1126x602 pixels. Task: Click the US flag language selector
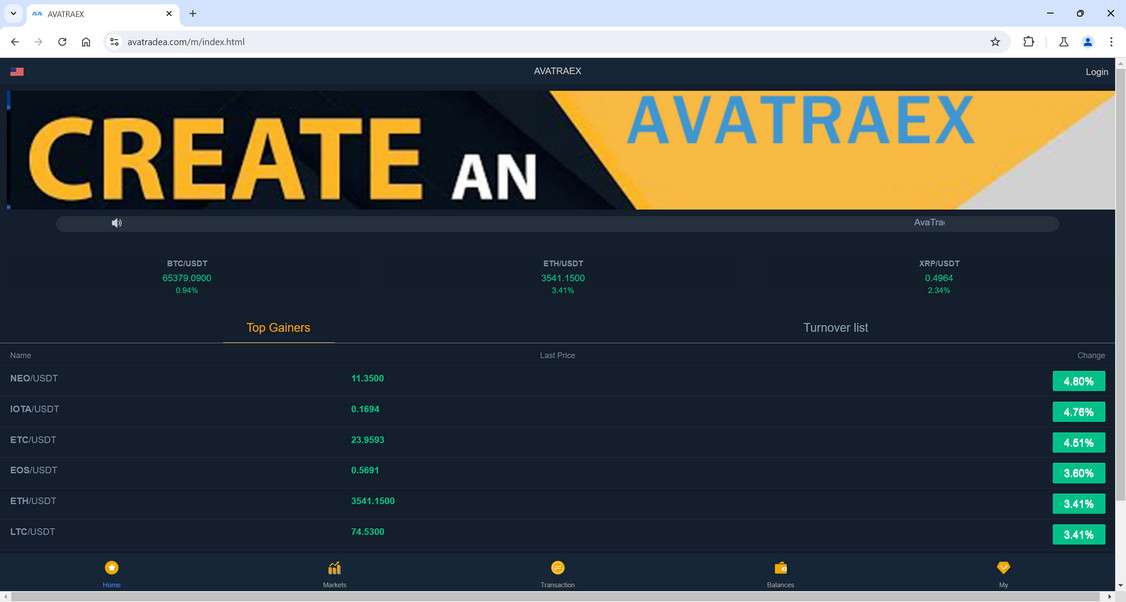(16, 71)
